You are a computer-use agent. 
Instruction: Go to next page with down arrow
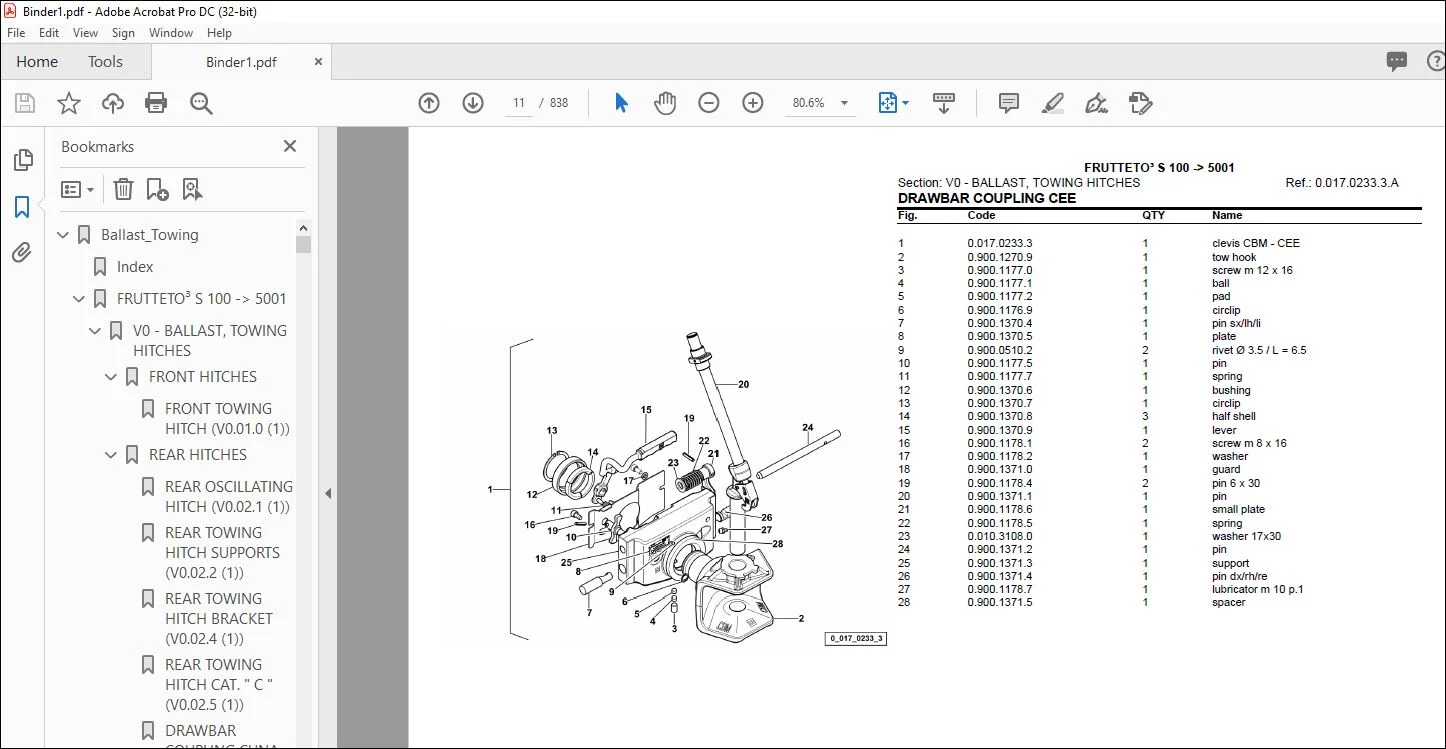[x=473, y=103]
